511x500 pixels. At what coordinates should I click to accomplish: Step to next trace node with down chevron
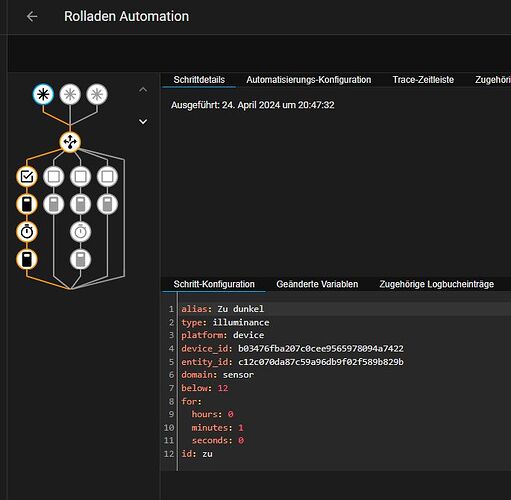(x=143, y=122)
